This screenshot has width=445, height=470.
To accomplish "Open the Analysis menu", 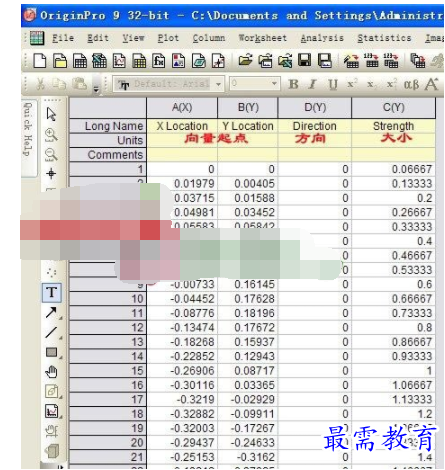I will [x=322, y=38].
